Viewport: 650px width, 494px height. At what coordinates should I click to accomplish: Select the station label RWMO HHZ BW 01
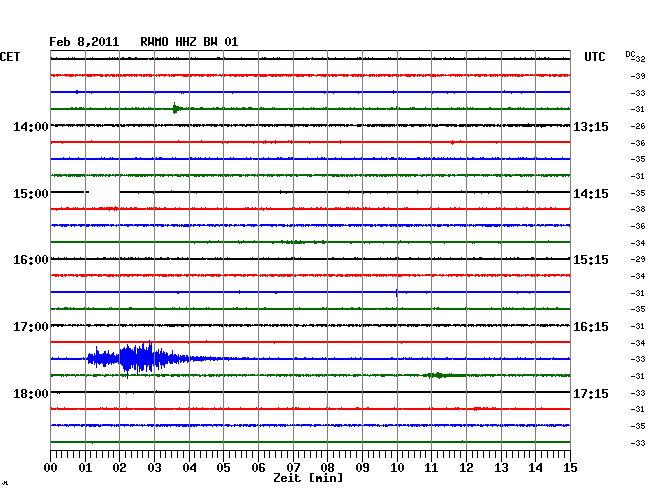(x=189, y=42)
